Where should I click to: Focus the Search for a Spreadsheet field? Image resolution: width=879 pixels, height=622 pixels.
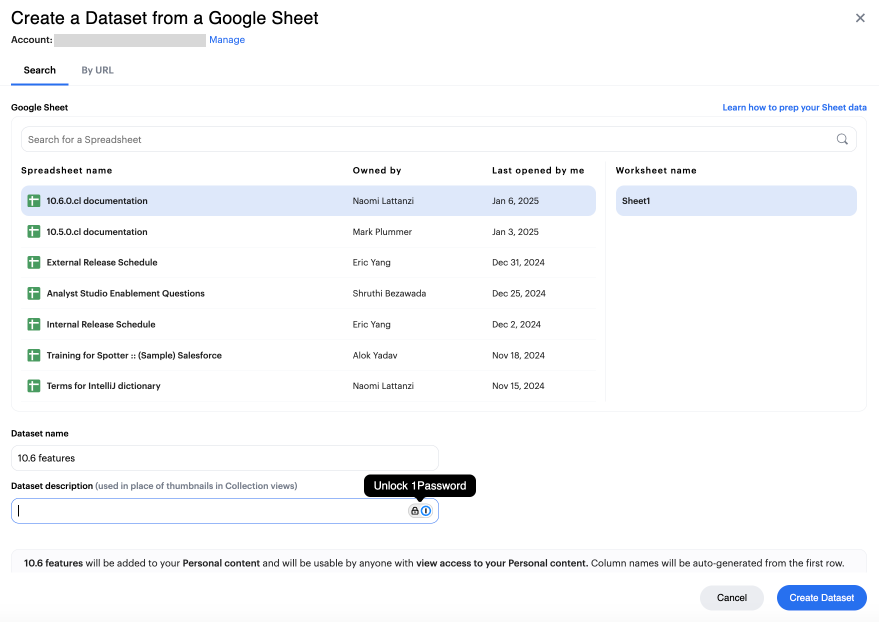pyautogui.click(x=430, y=139)
